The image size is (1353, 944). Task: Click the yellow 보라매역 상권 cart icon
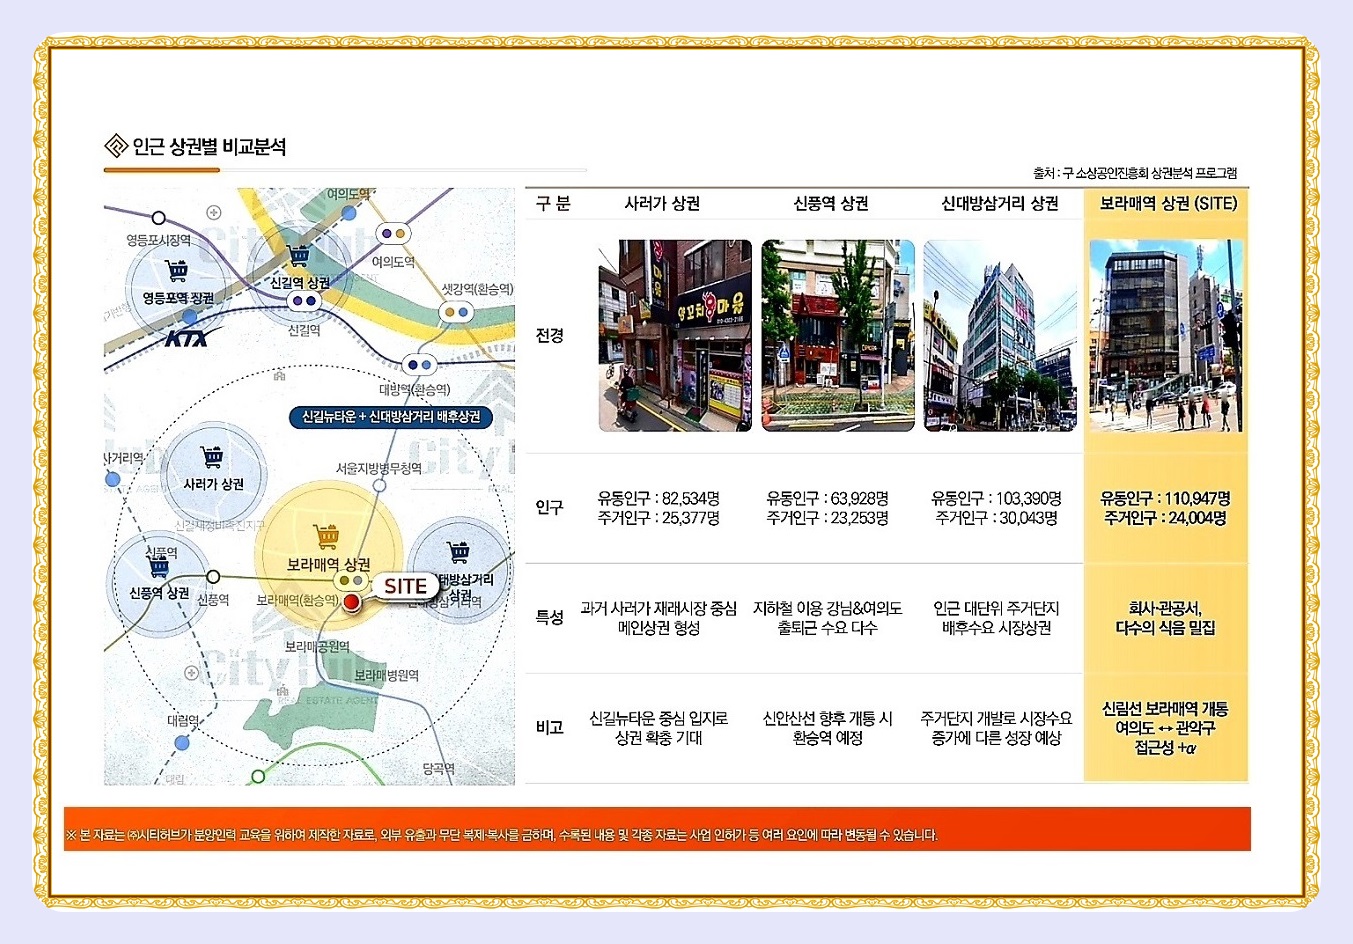point(327,537)
